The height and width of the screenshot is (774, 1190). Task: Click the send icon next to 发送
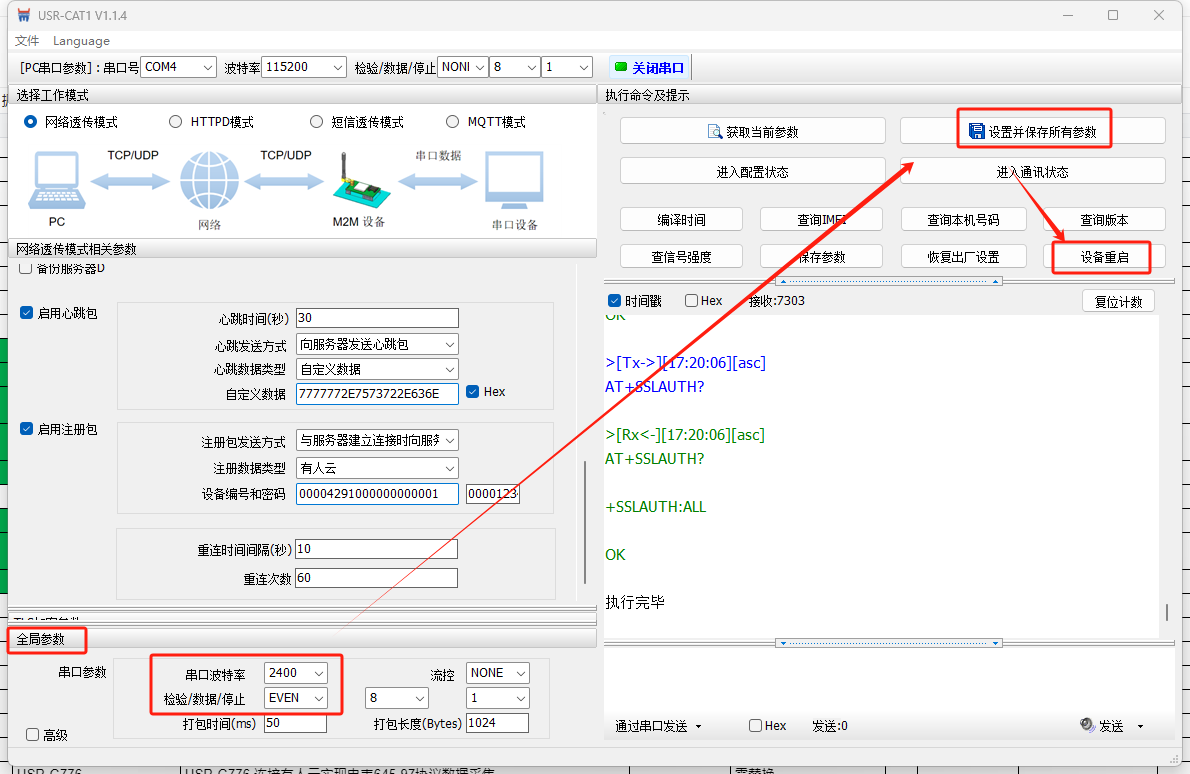pos(1088,725)
